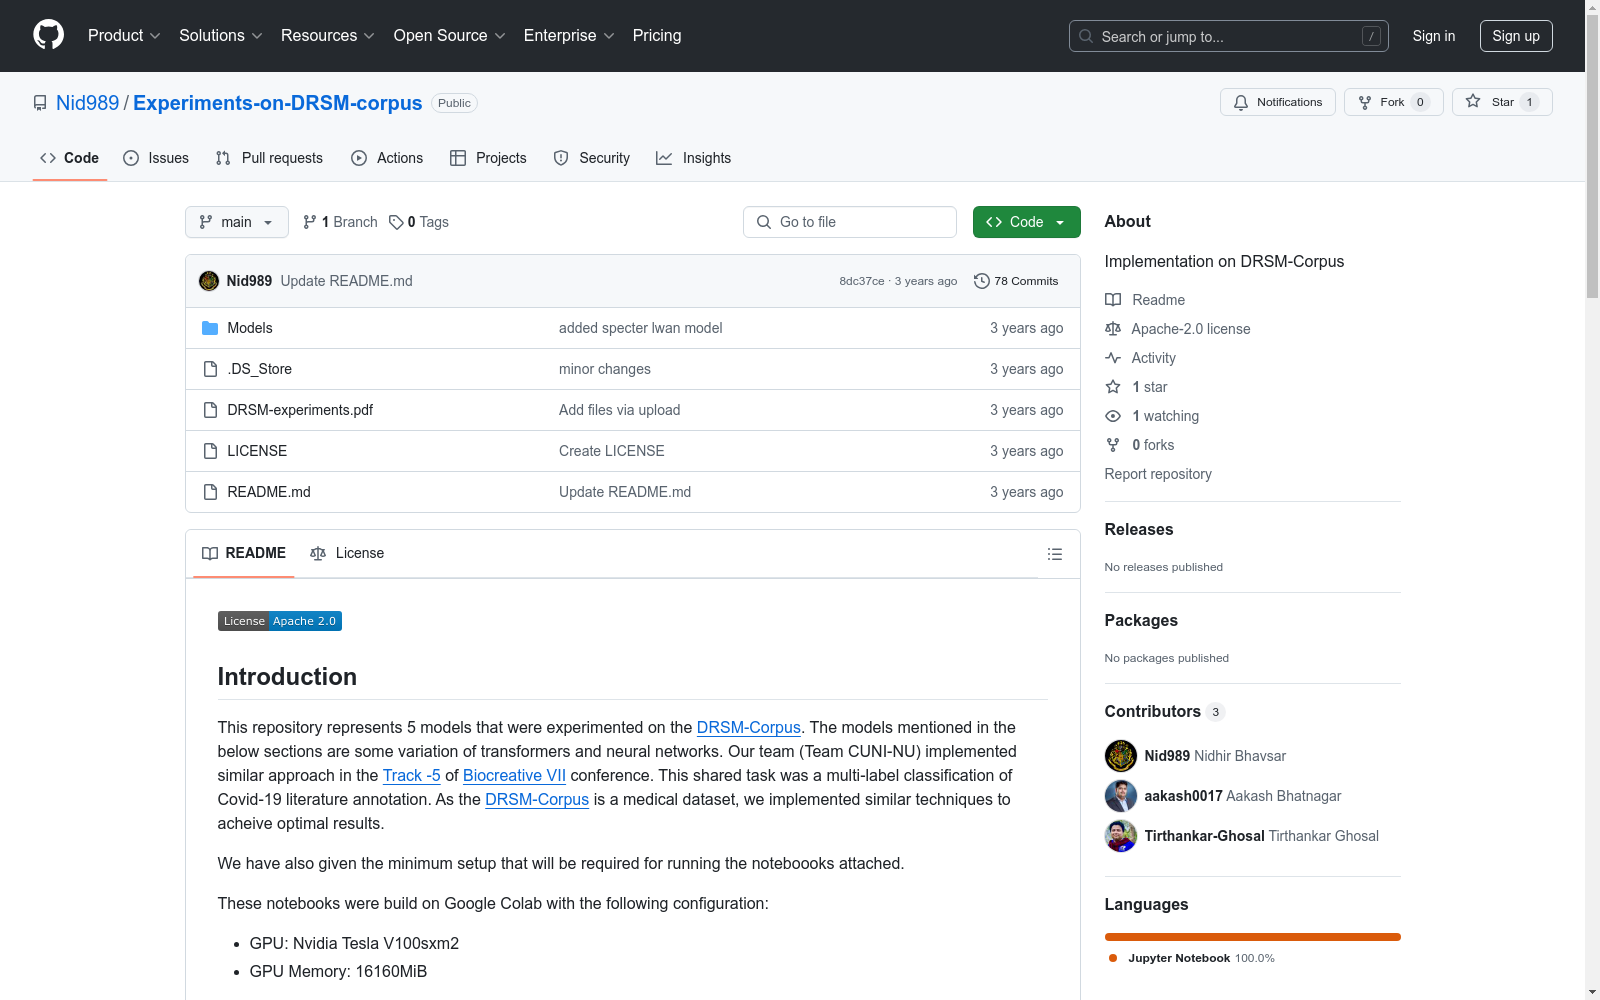Open contributor Nid989 Nidhir Bhavsar profile
1600x1000 pixels.
[x=1215, y=756]
